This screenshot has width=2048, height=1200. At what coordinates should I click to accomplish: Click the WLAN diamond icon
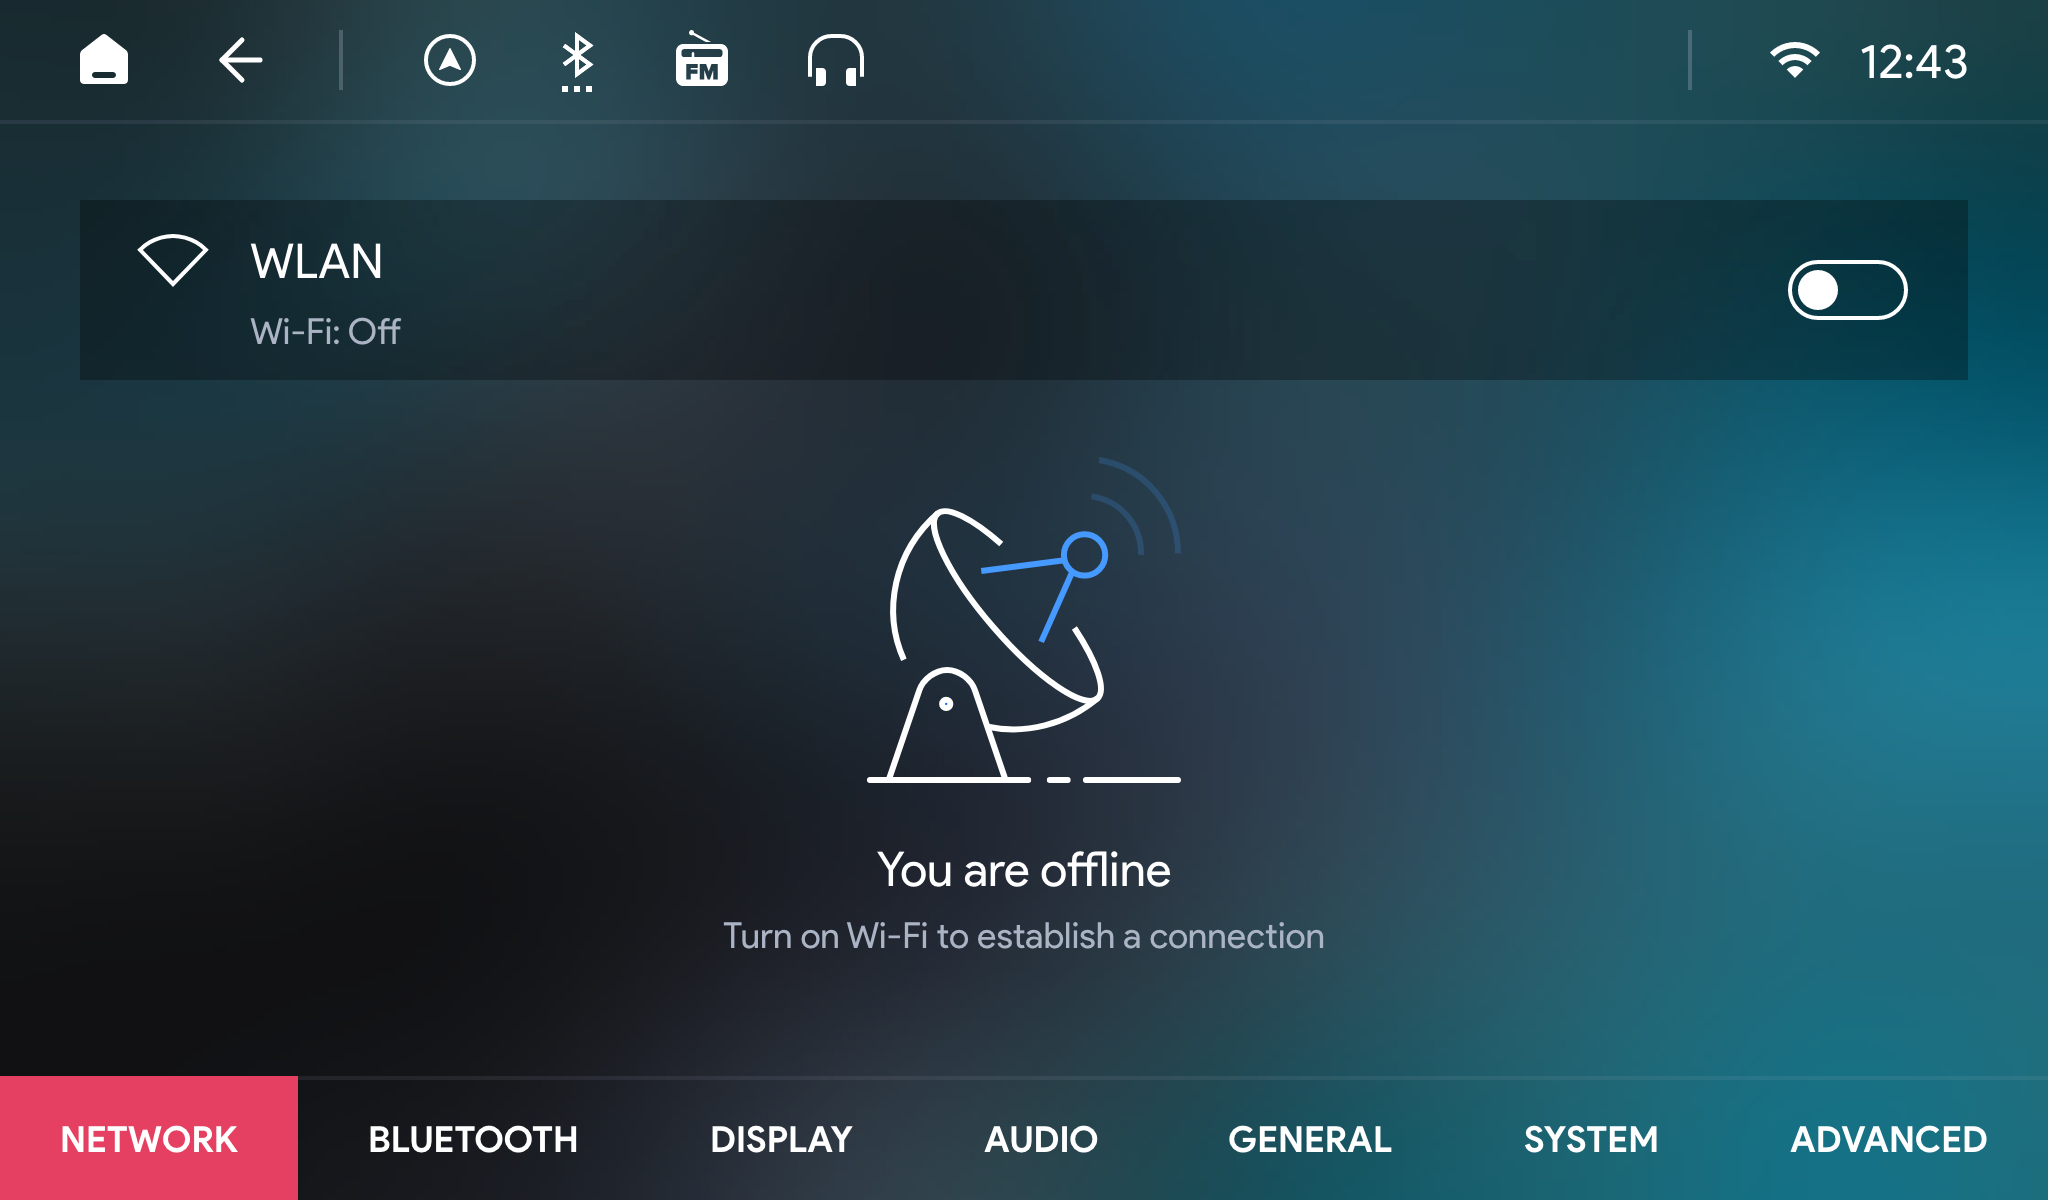click(x=172, y=260)
